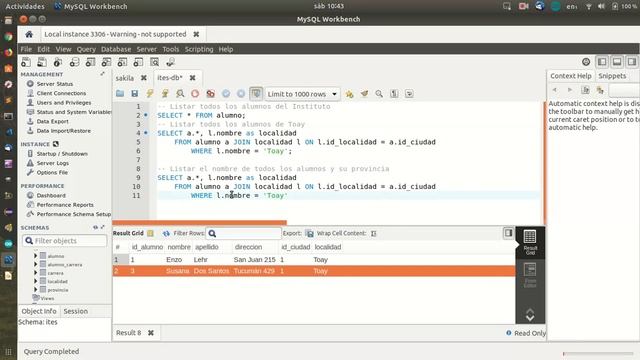Toggle Wrap Cell Content in result grid
Screen dimensions: 640x360
tap(373, 233)
